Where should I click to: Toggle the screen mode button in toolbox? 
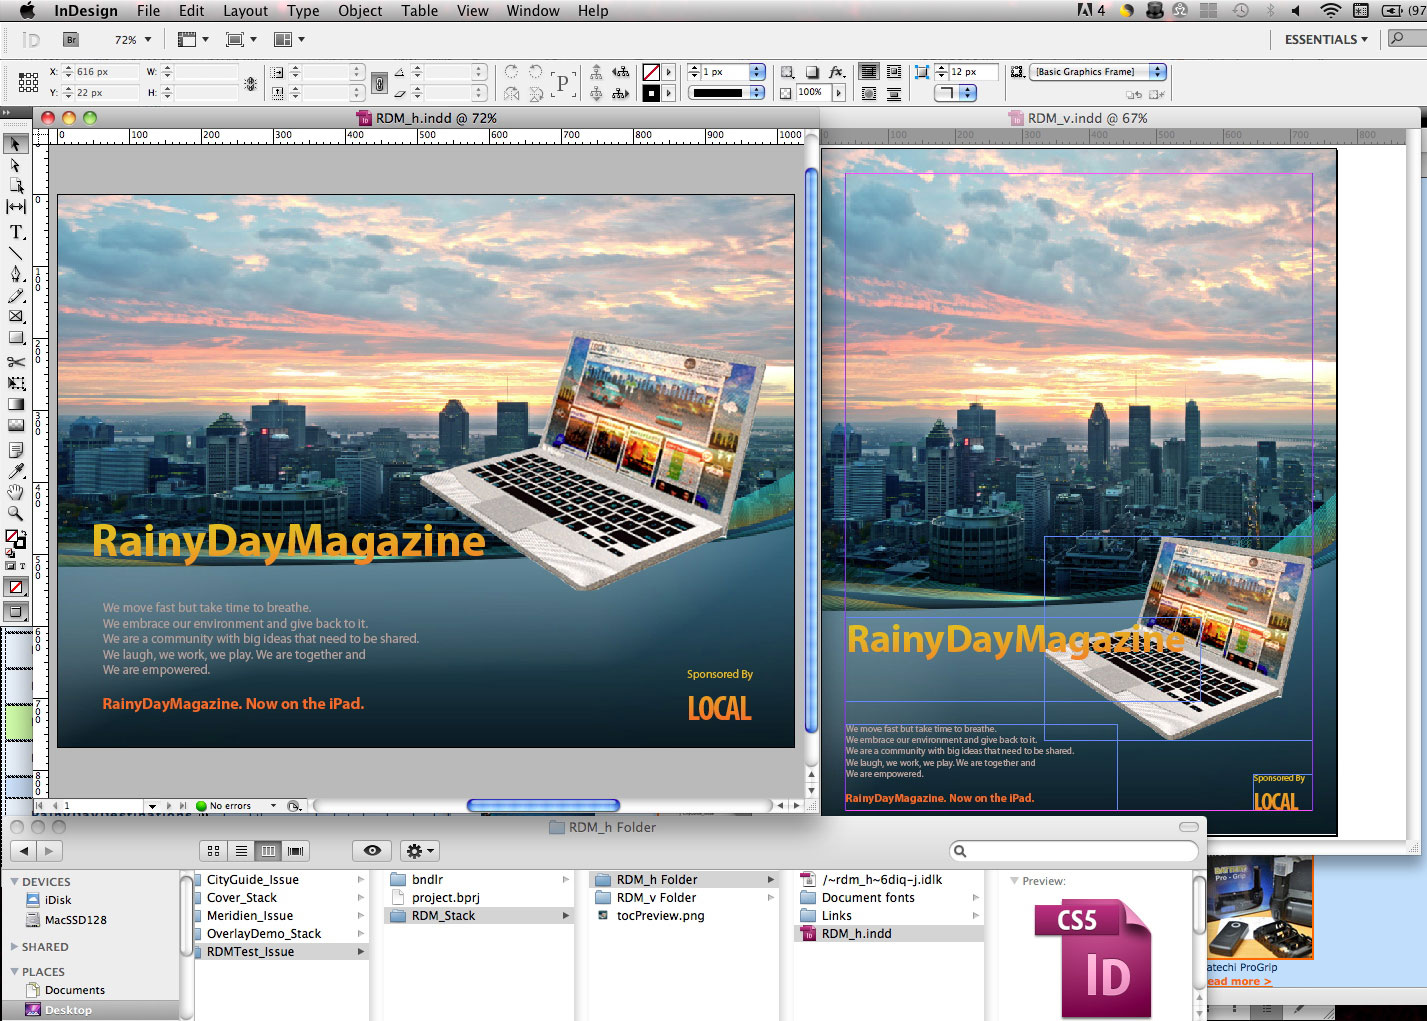coord(15,611)
